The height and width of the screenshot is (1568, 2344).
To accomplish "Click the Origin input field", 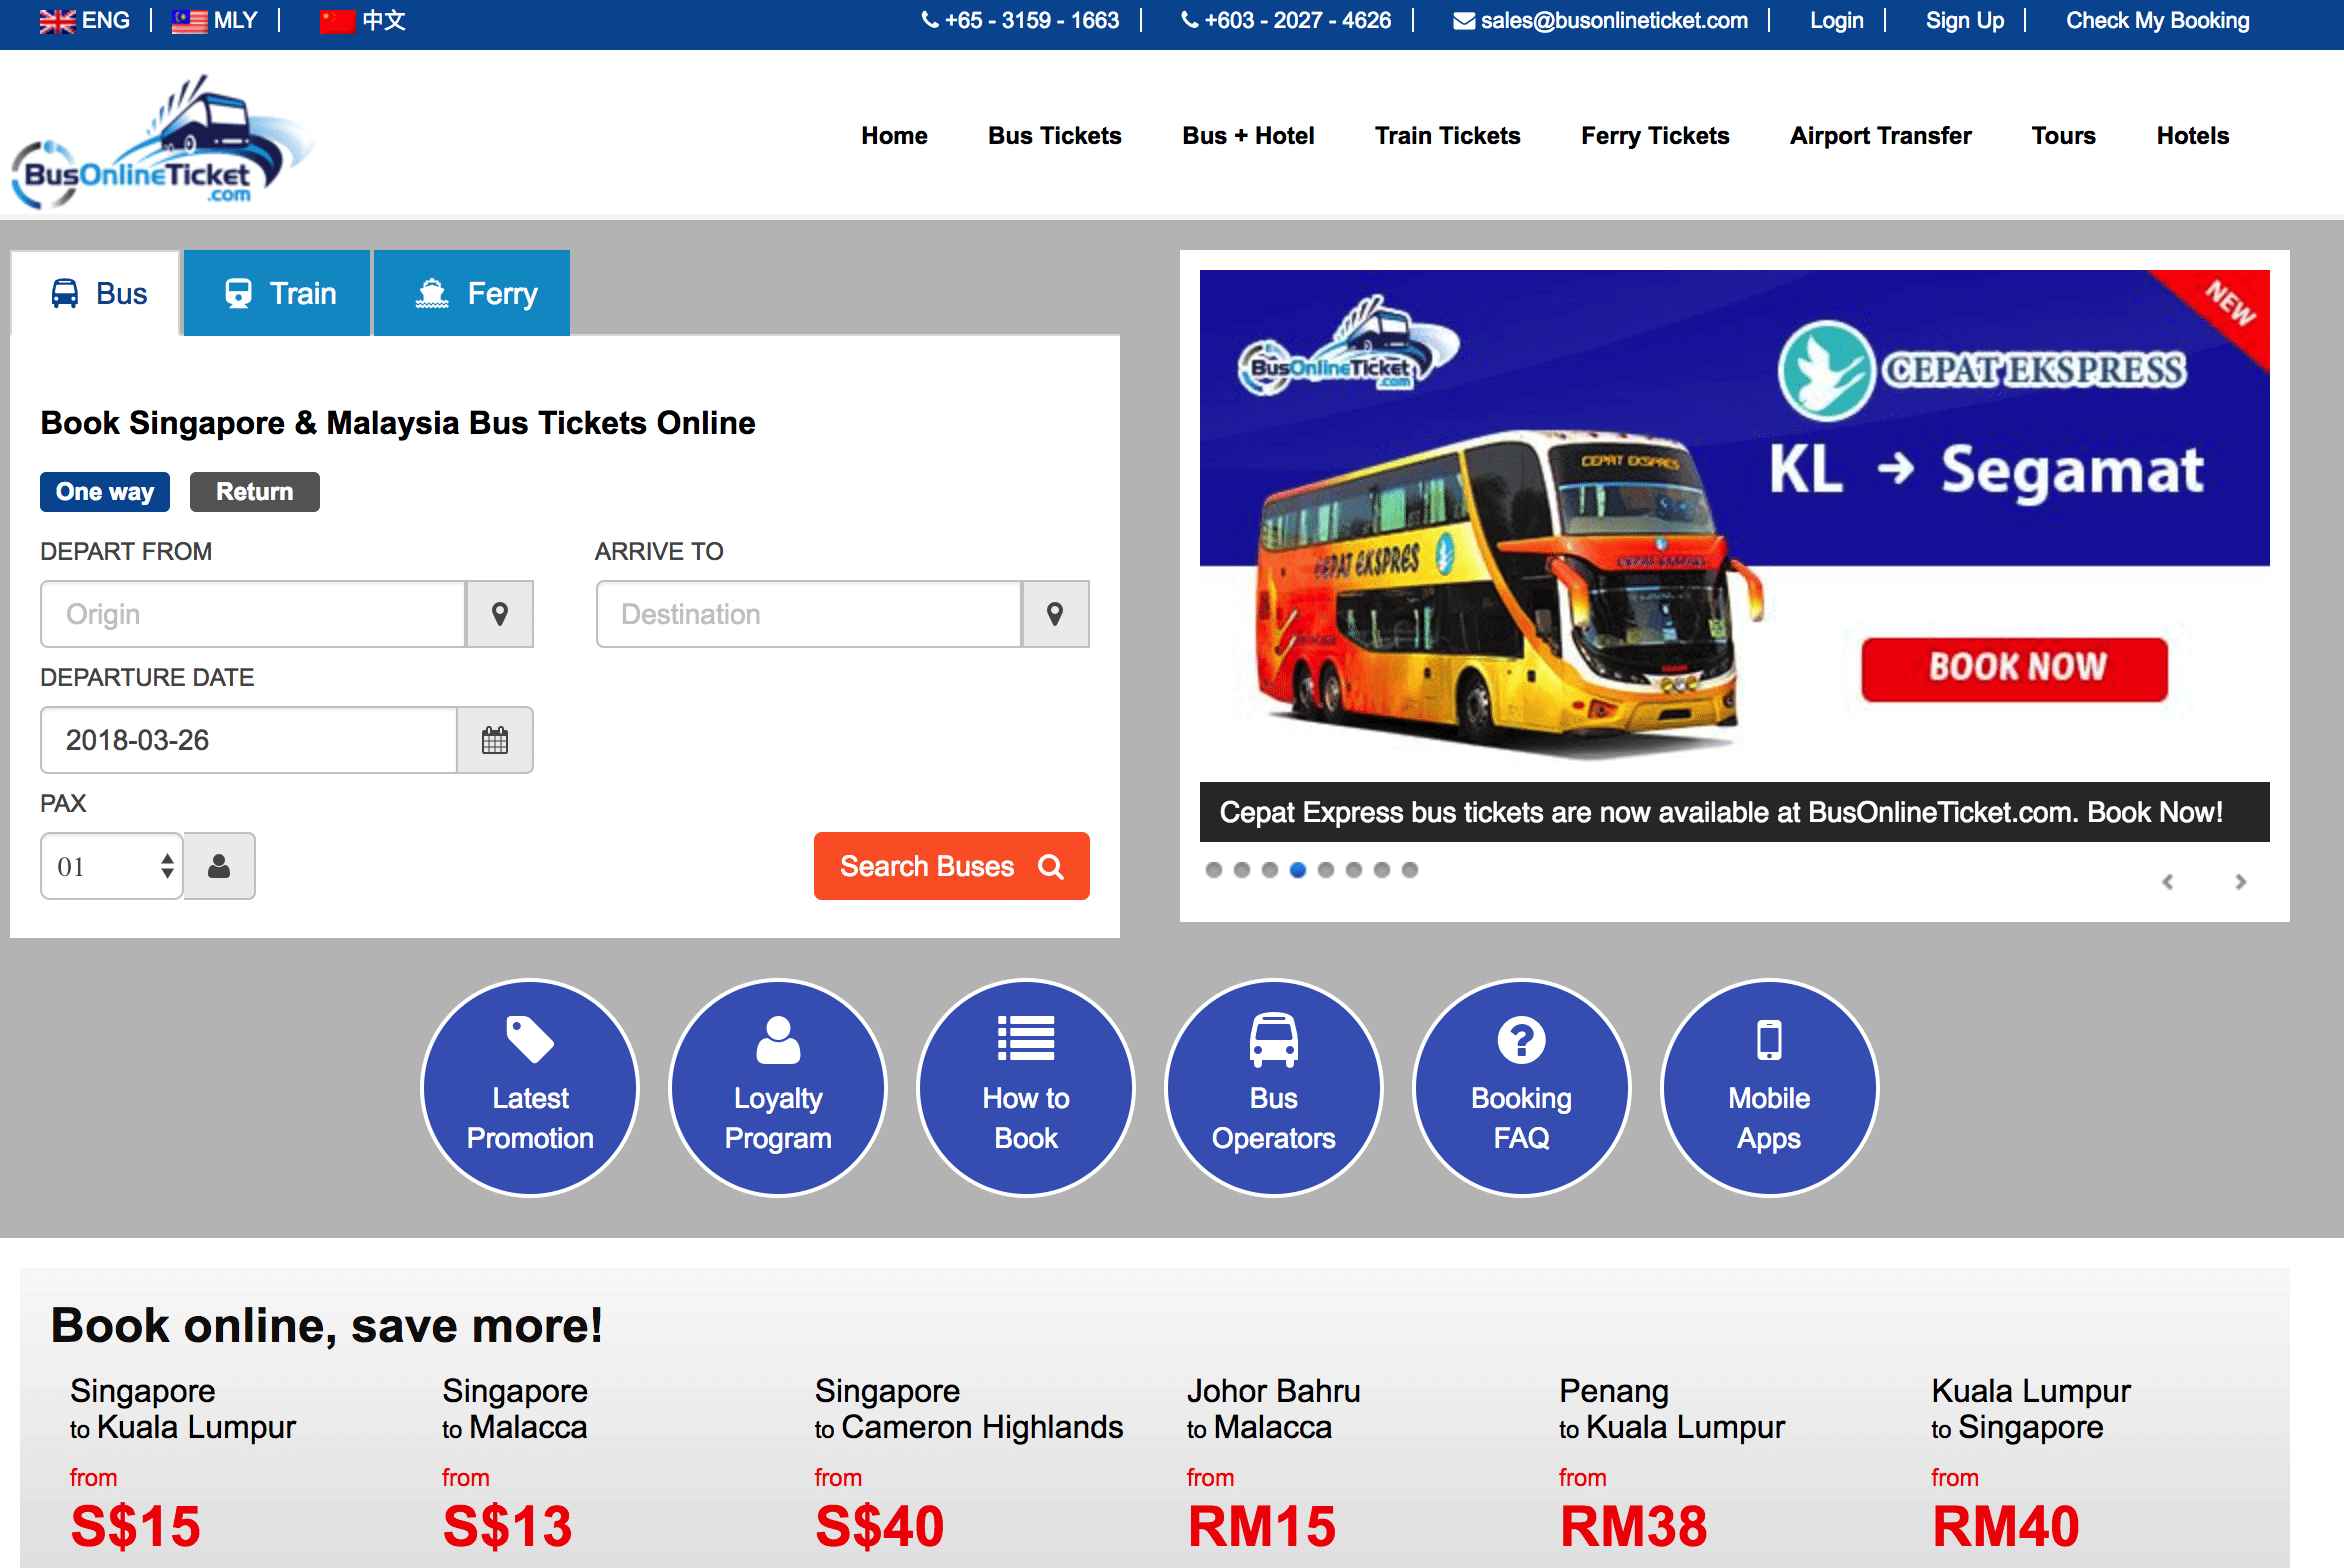I will (253, 614).
